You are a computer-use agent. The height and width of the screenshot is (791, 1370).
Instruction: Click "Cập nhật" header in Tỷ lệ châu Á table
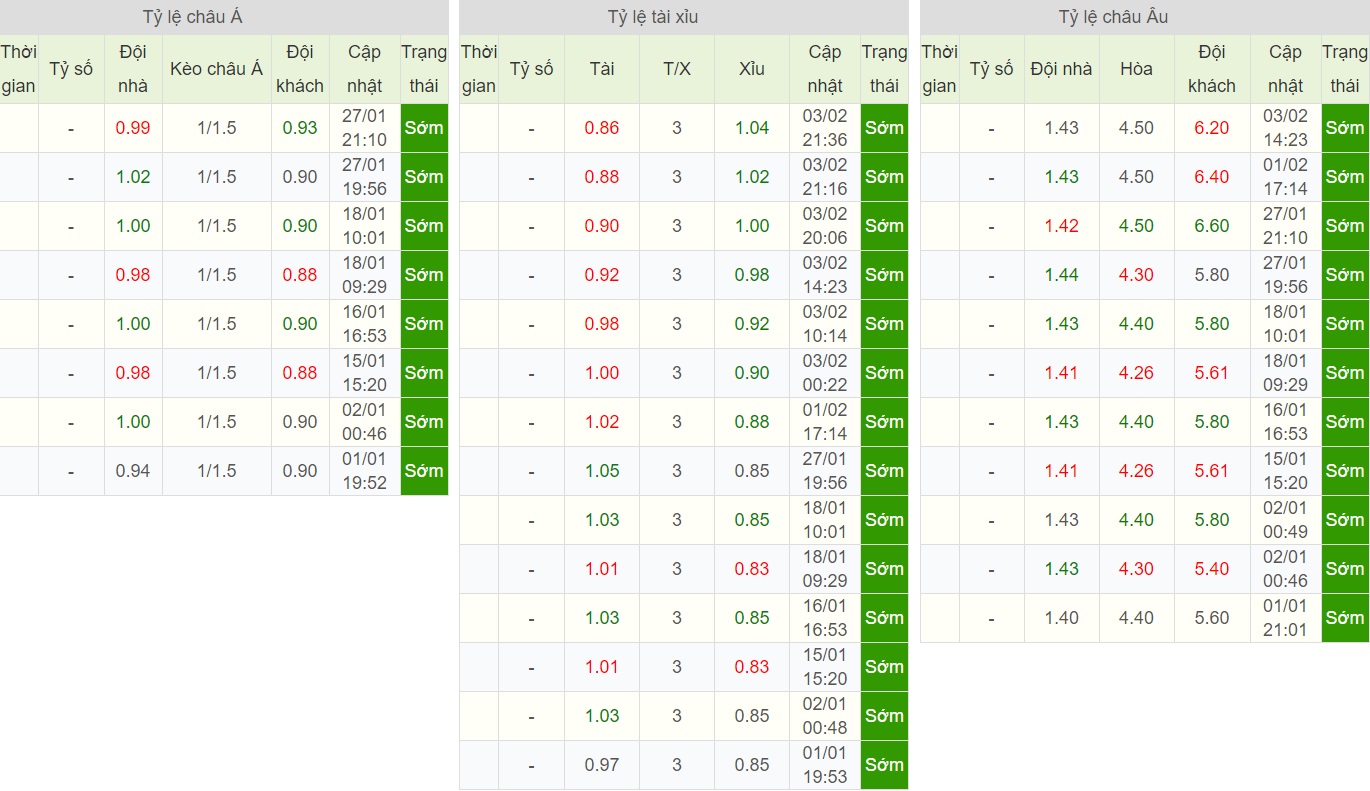(x=365, y=69)
